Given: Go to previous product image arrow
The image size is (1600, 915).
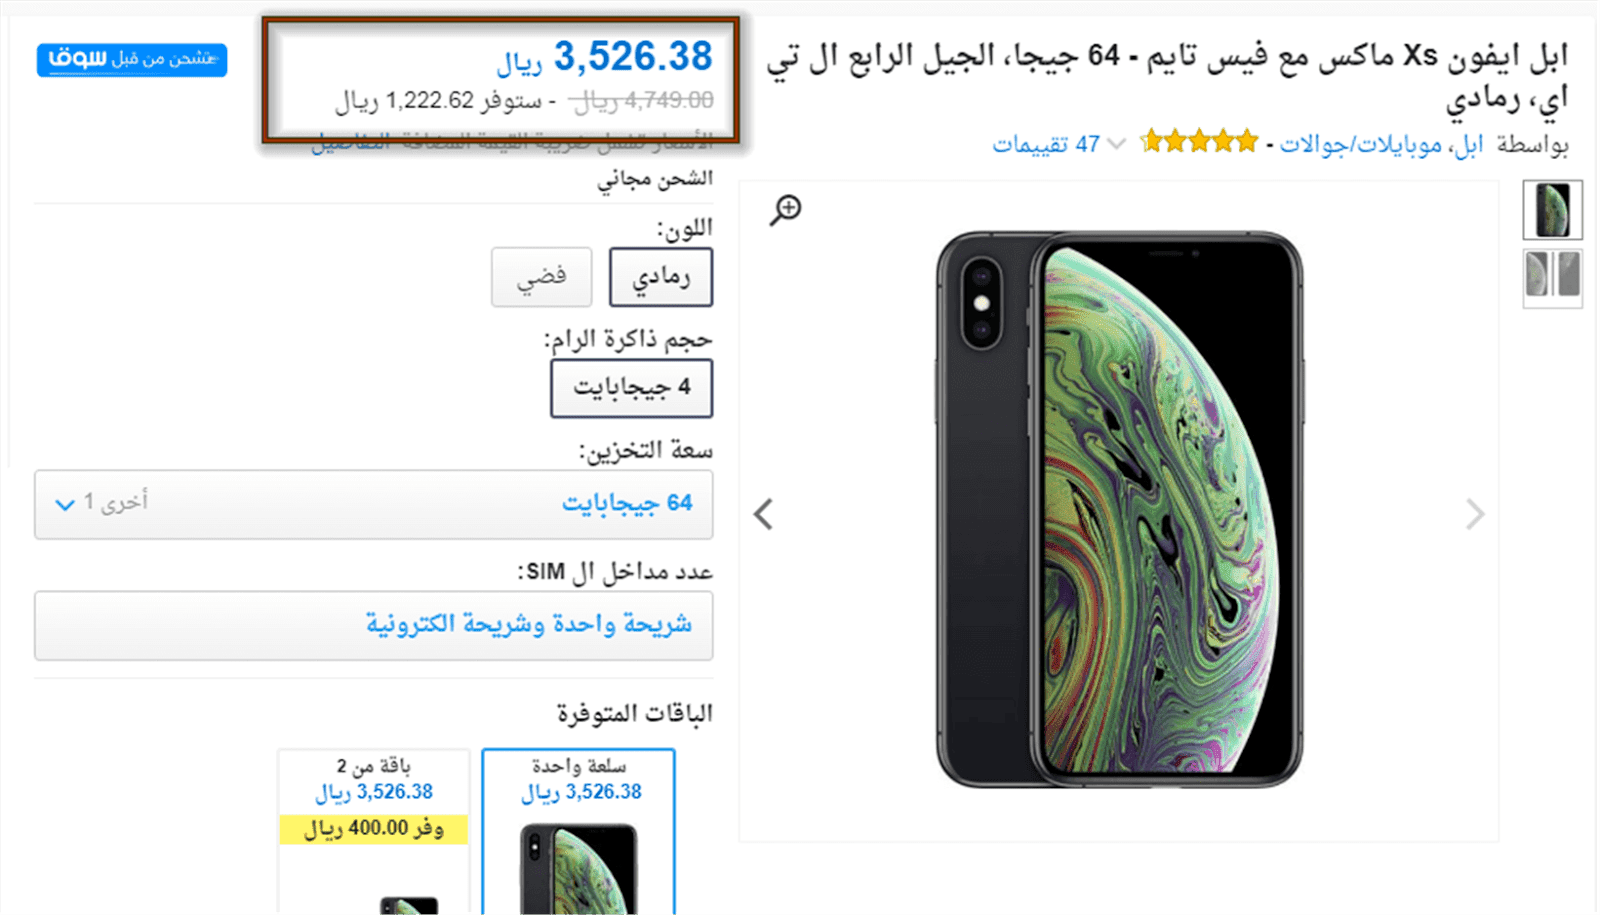Looking at the screenshot, I should [763, 514].
